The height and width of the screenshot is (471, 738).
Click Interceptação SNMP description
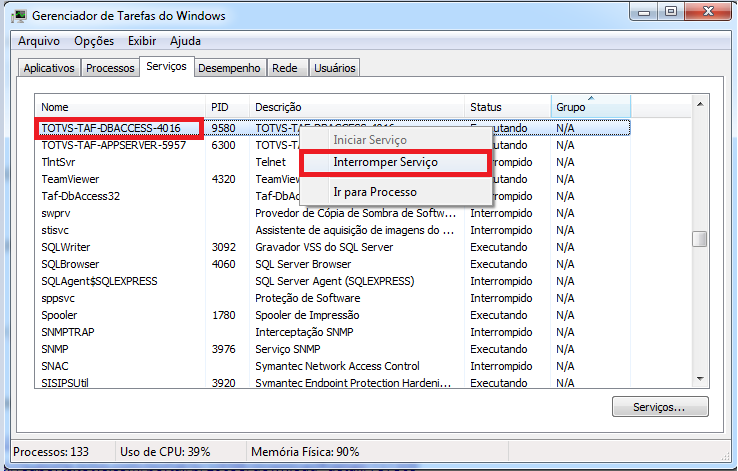pyautogui.click(x=304, y=332)
